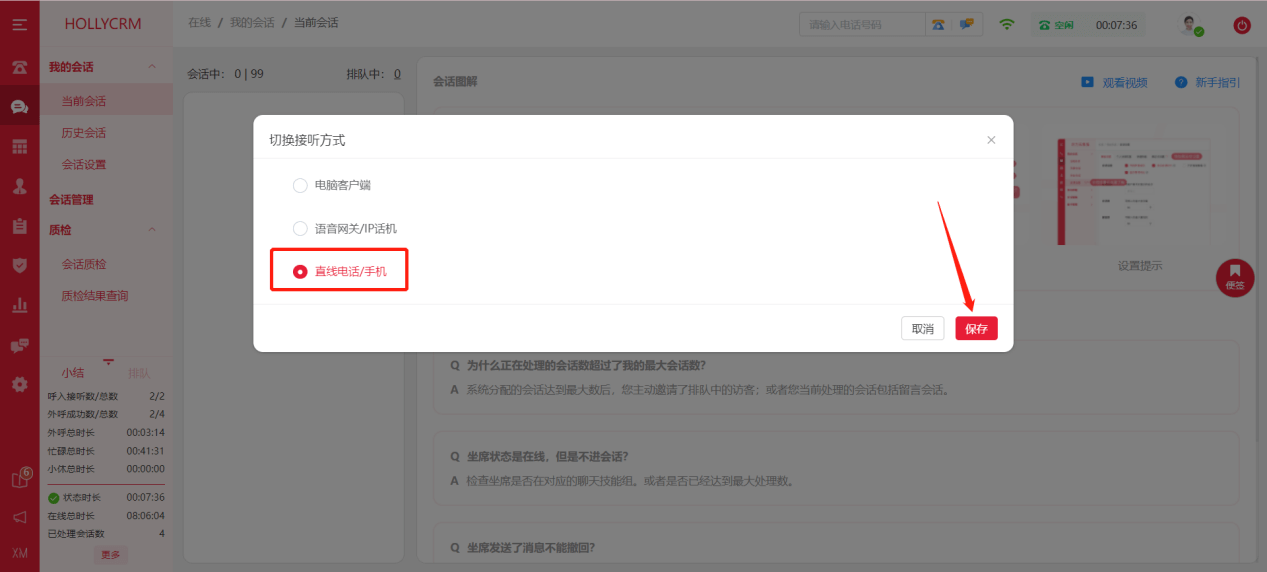1267x572 pixels.
Task: Collapse the 我的会话 section chevron
Action: (x=152, y=67)
